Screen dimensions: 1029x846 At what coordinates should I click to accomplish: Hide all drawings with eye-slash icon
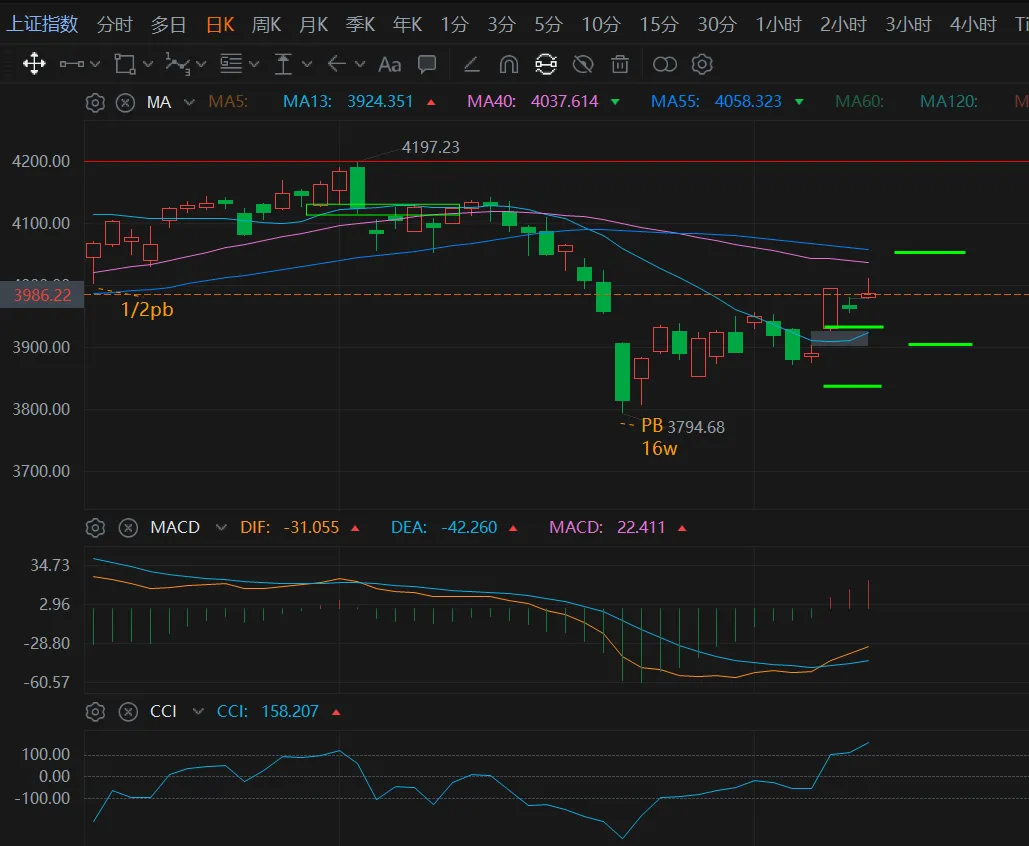coord(583,64)
